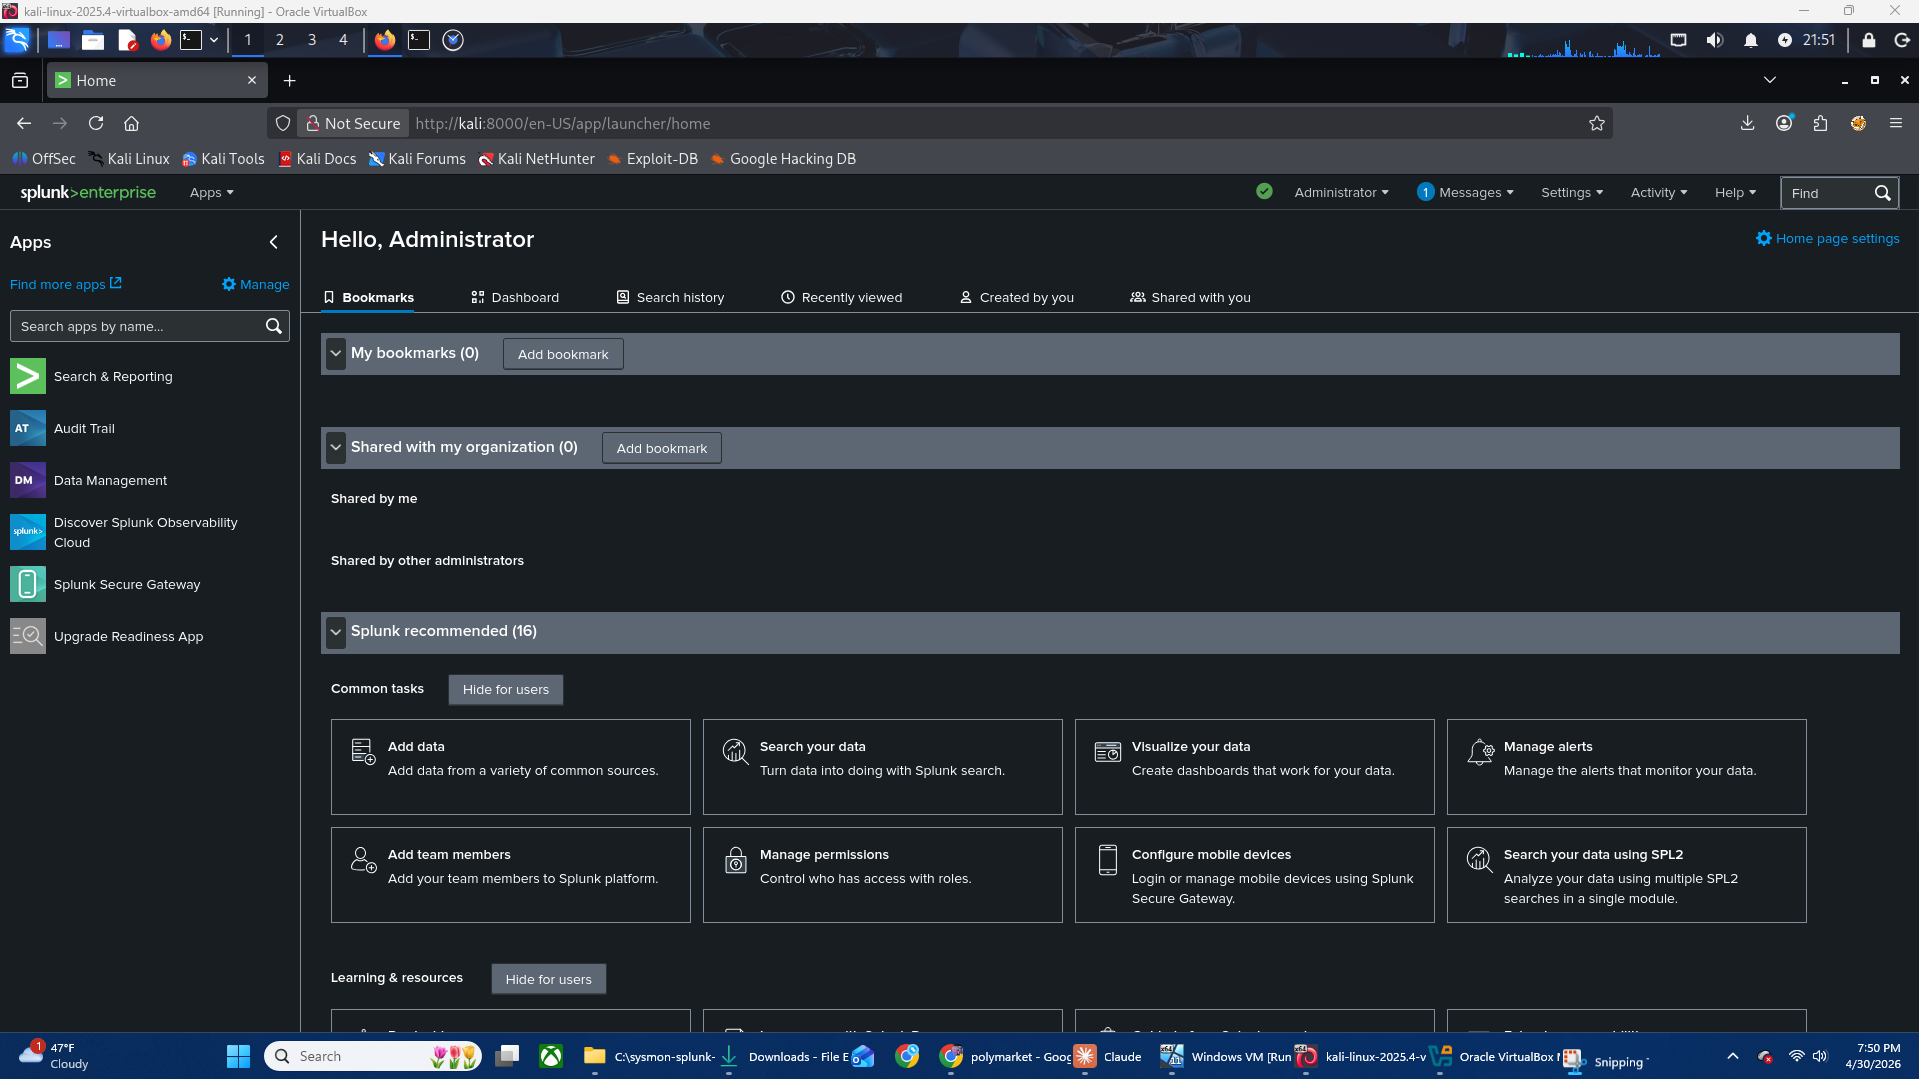1919x1079 pixels.
Task: Focus the Search apps by name field
Action: coord(150,326)
